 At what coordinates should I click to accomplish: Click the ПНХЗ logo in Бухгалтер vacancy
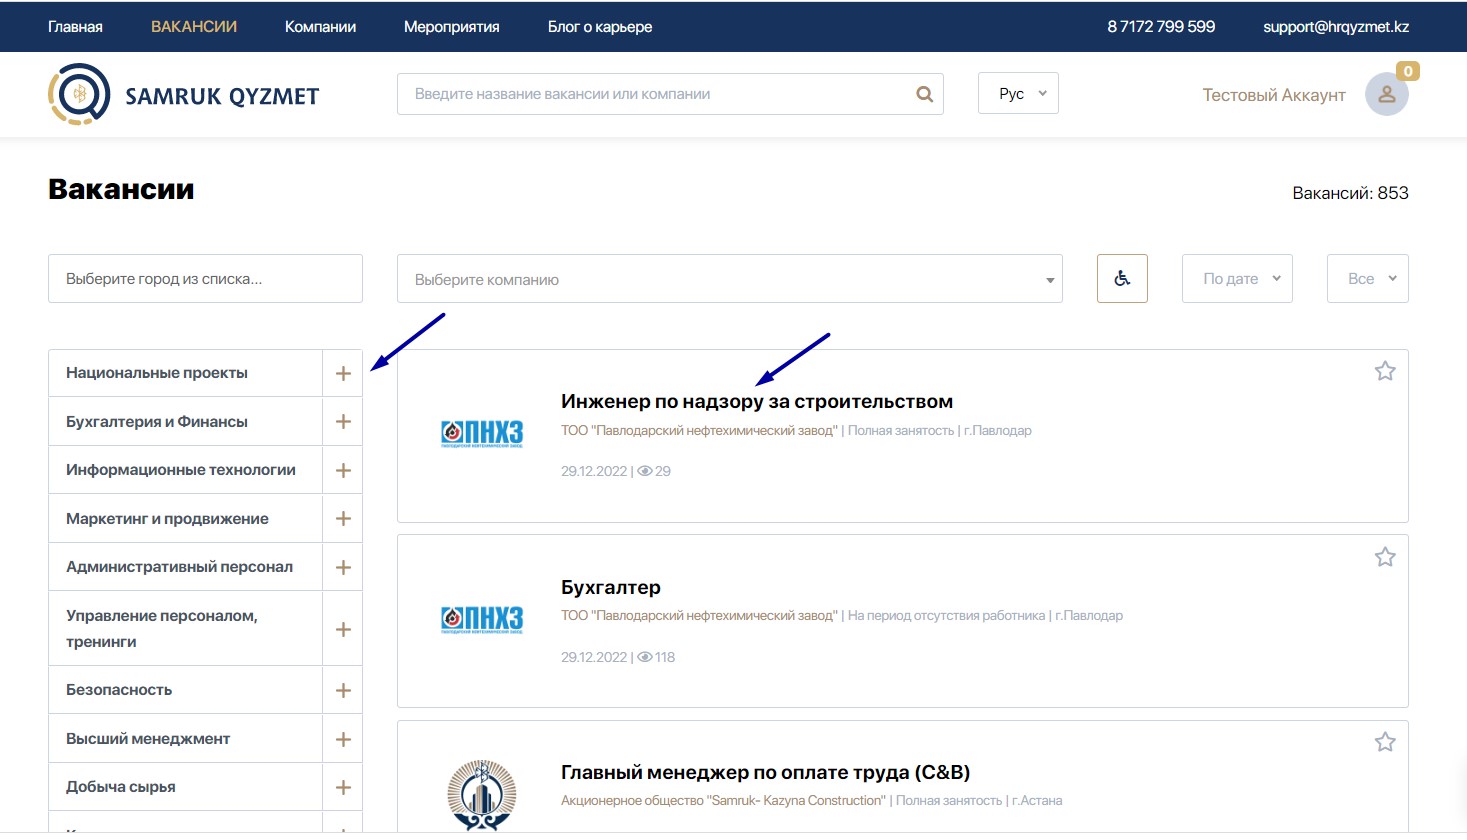[482, 620]
